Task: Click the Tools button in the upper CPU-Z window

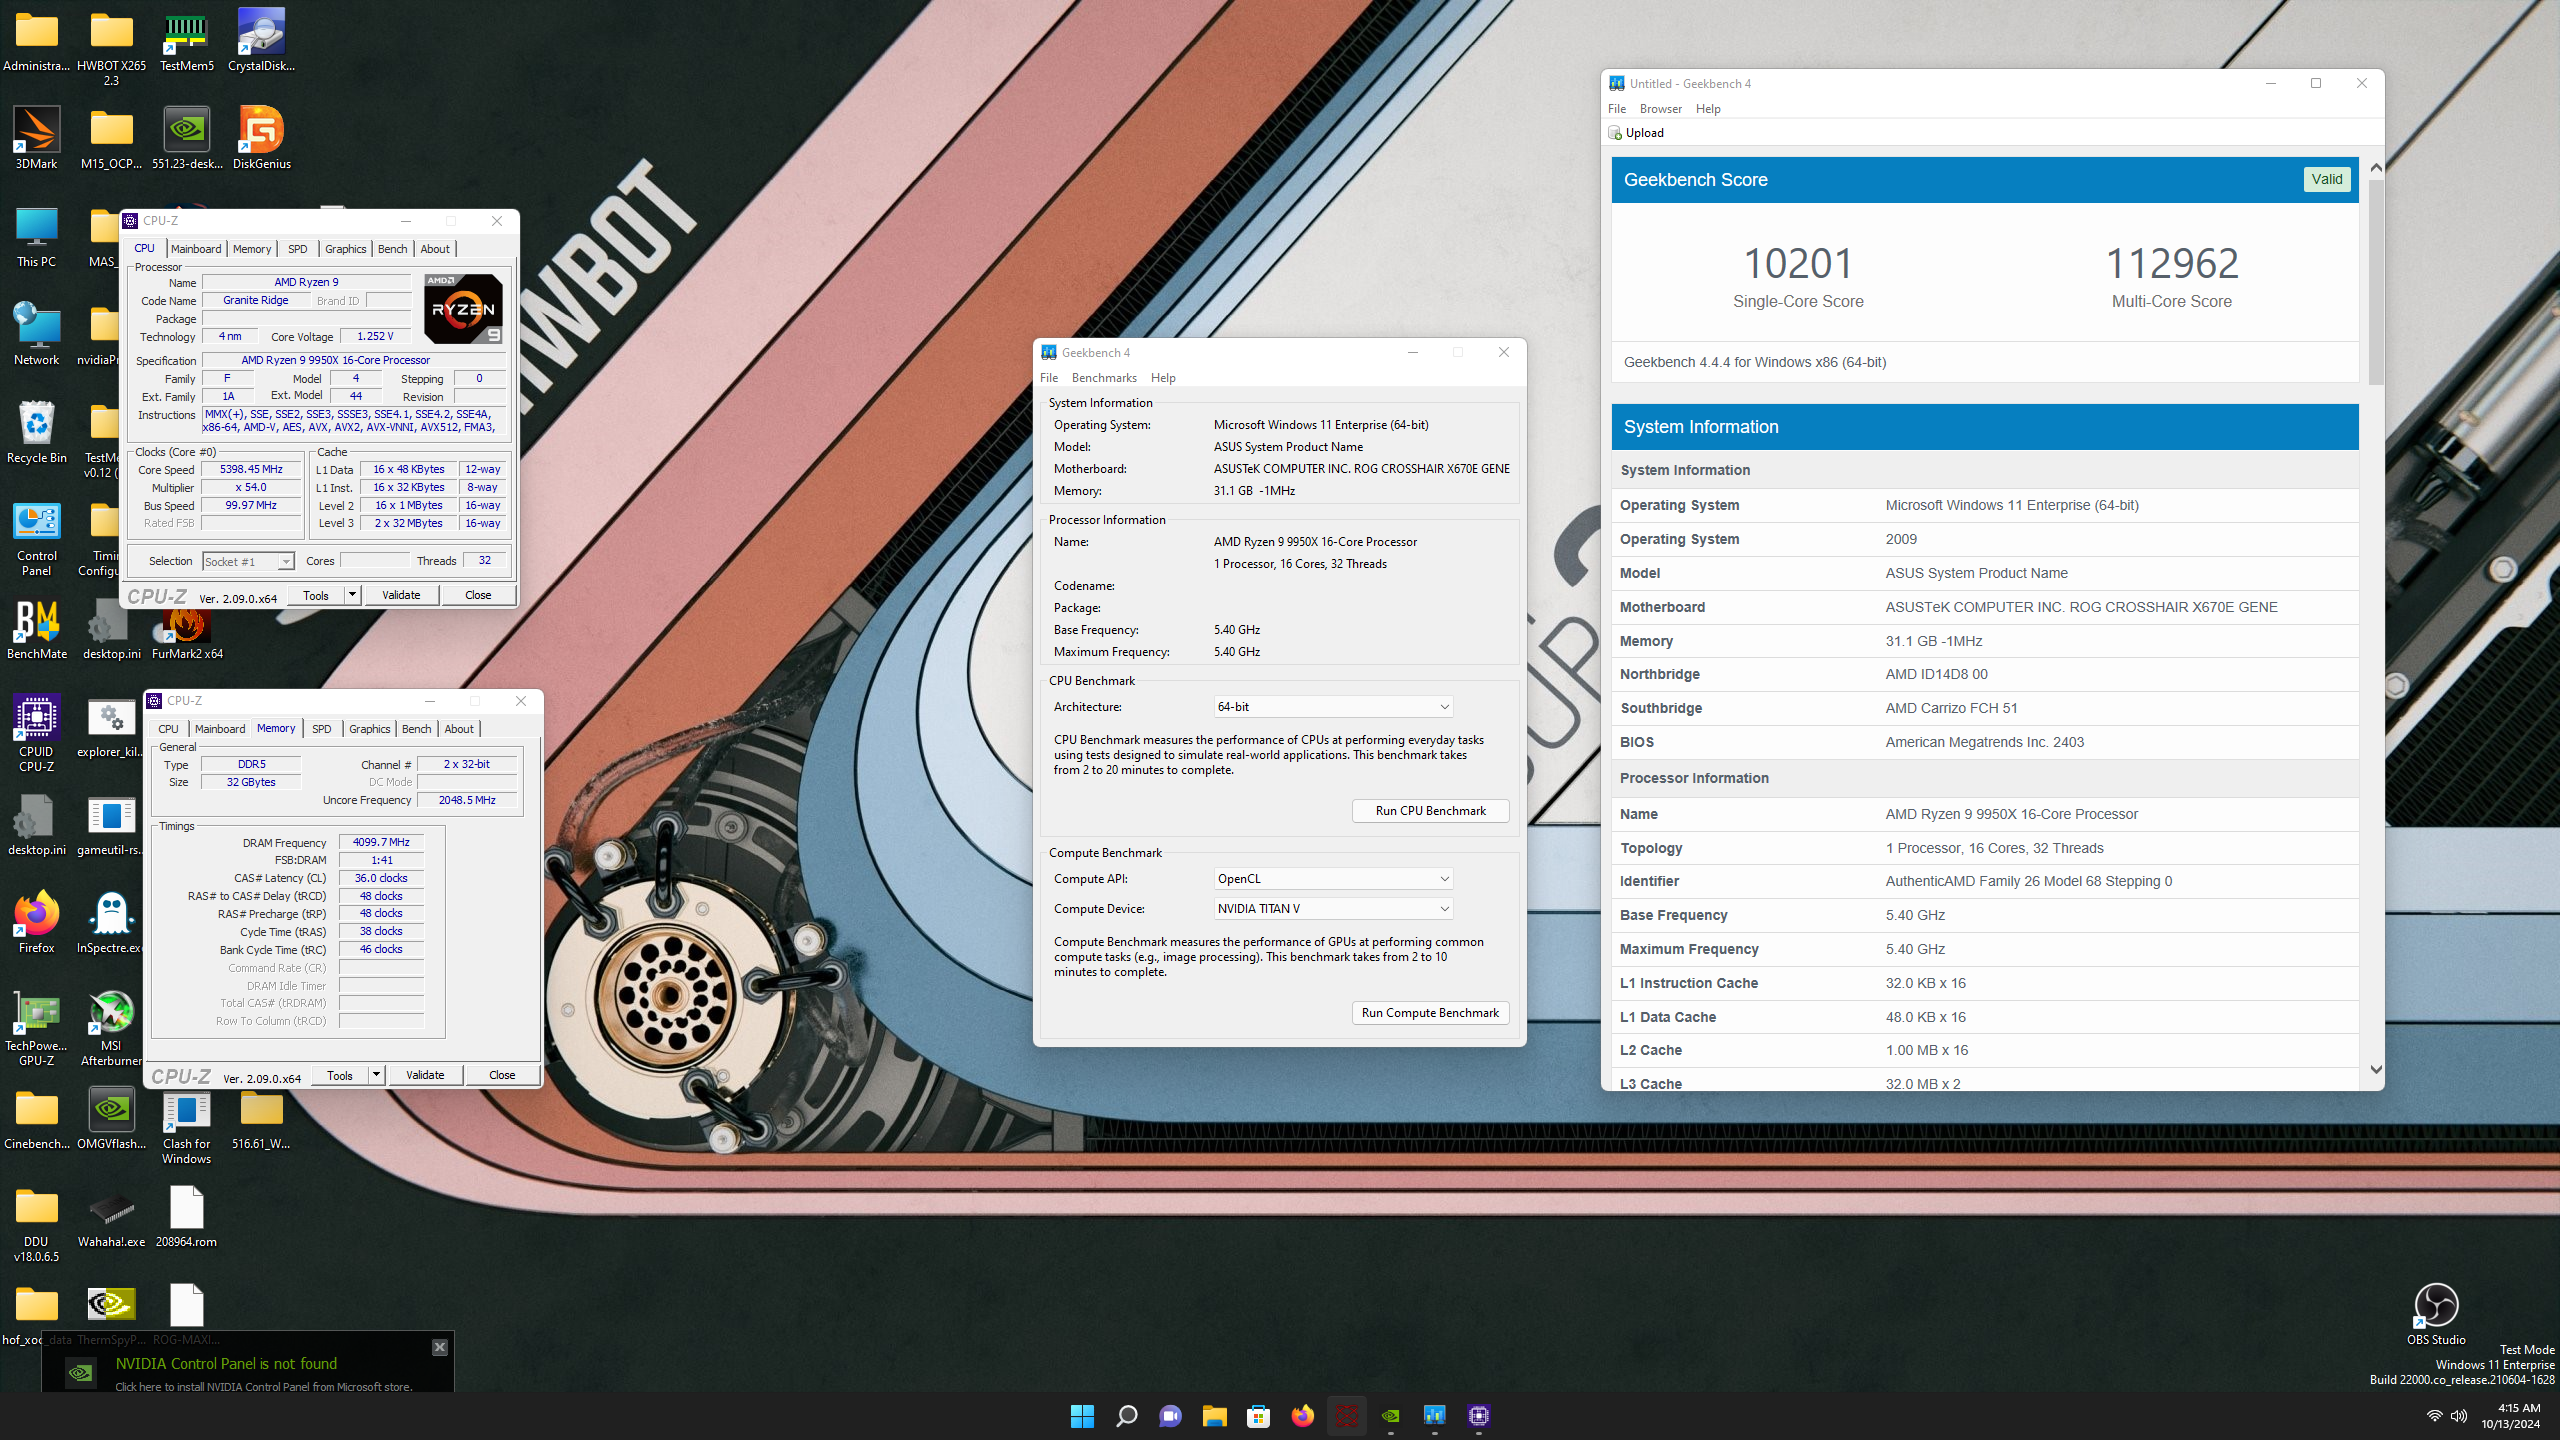Action: pyautogui.click(x=316, y=595)
